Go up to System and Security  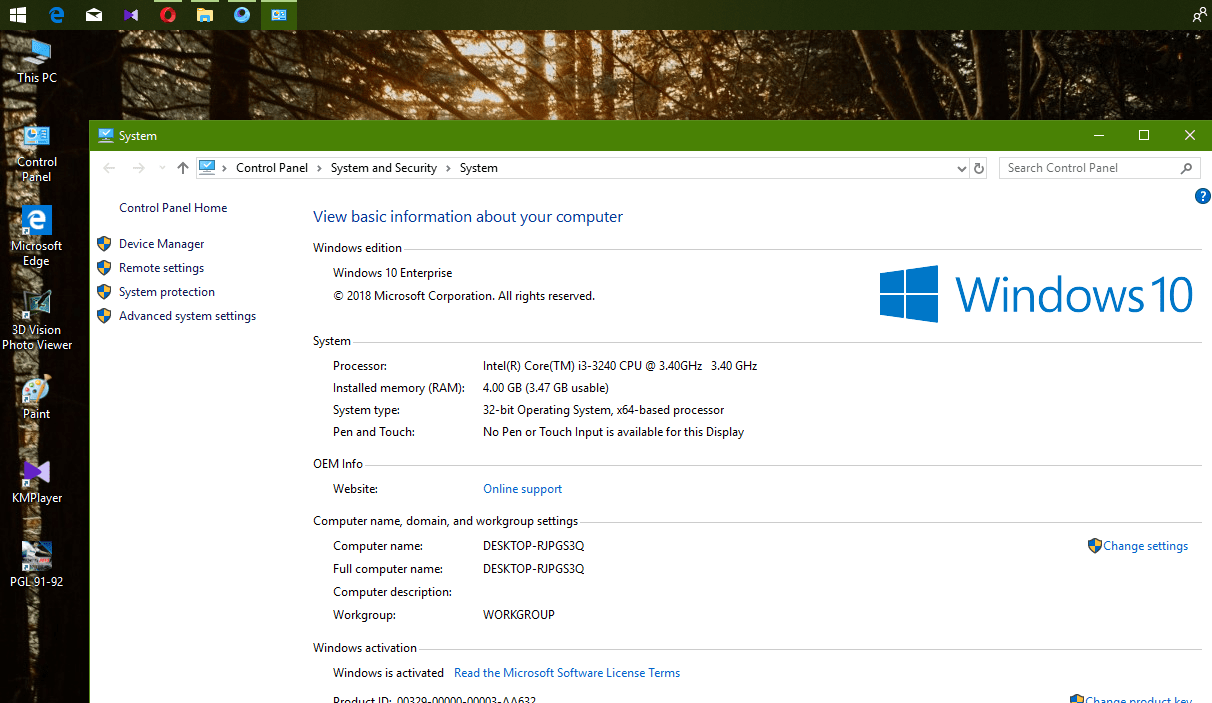coord(182,168)
